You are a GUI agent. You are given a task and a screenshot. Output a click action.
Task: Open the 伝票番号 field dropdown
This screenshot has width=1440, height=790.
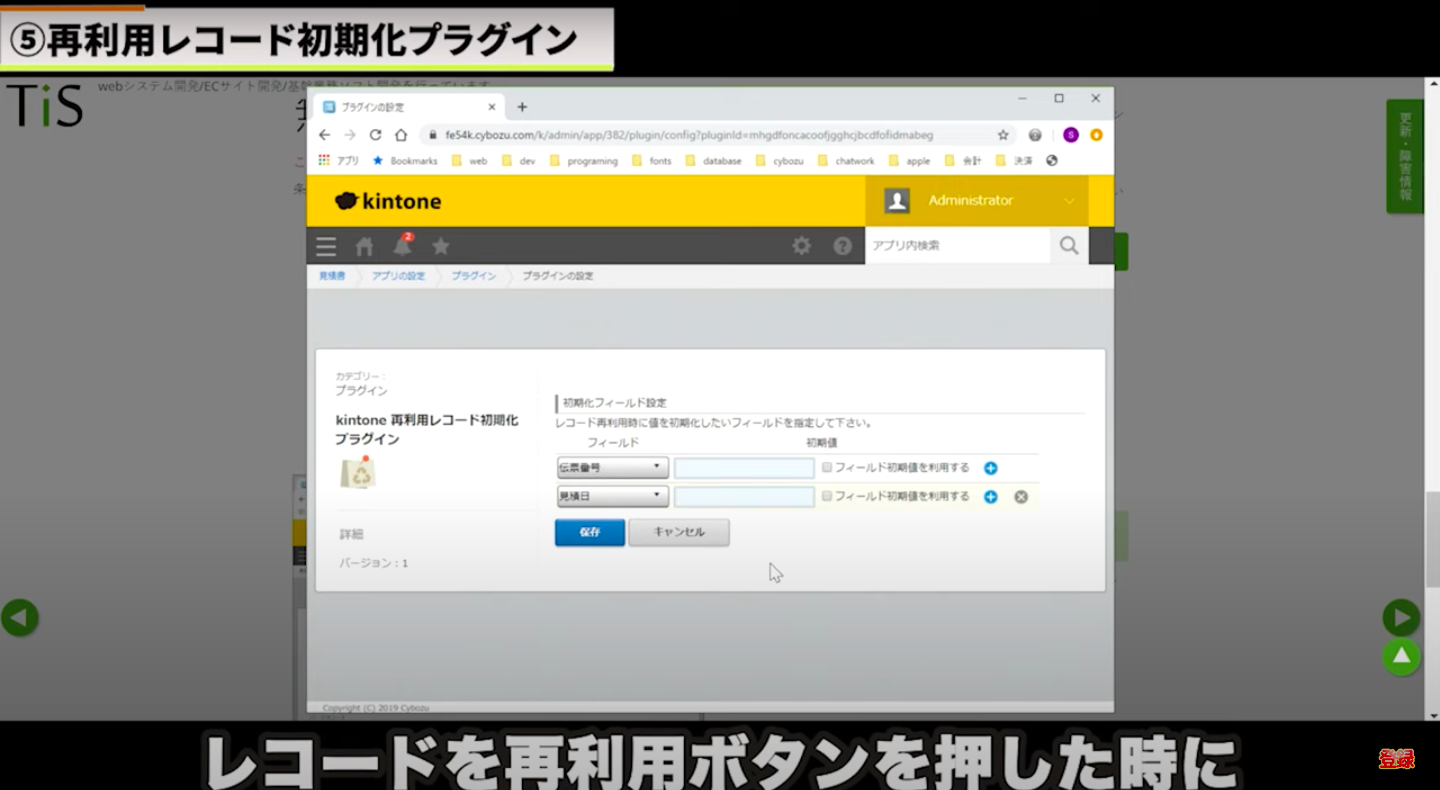point(612,468)
